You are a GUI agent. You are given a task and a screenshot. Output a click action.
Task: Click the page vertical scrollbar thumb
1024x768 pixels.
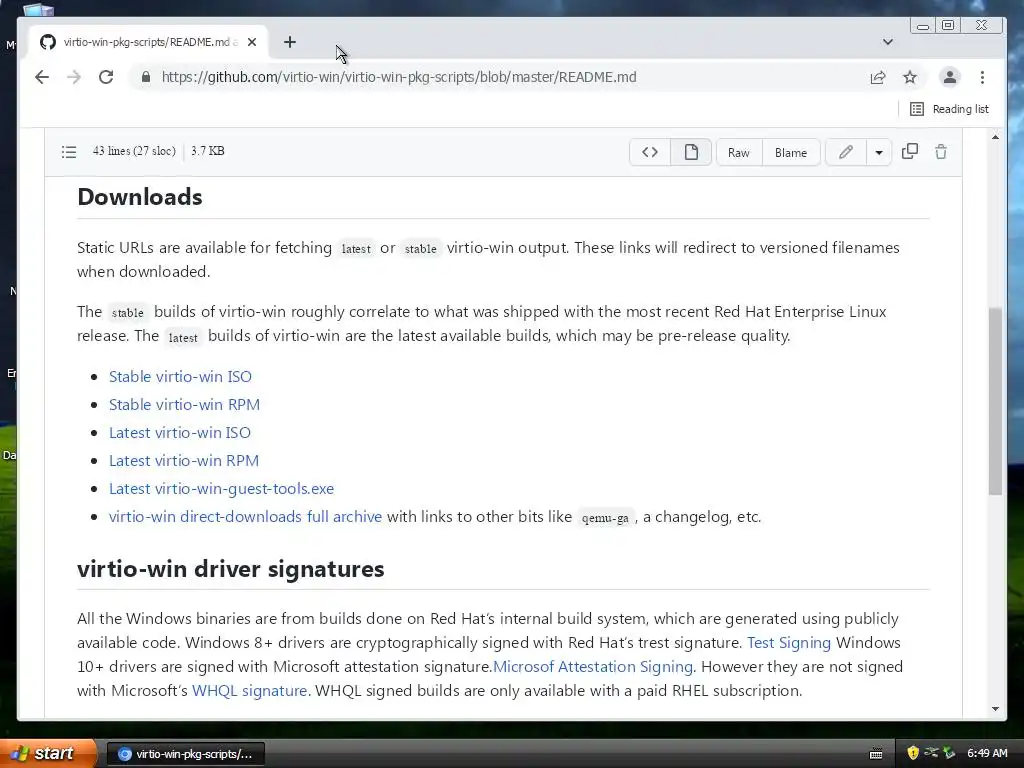click(995, 401)
